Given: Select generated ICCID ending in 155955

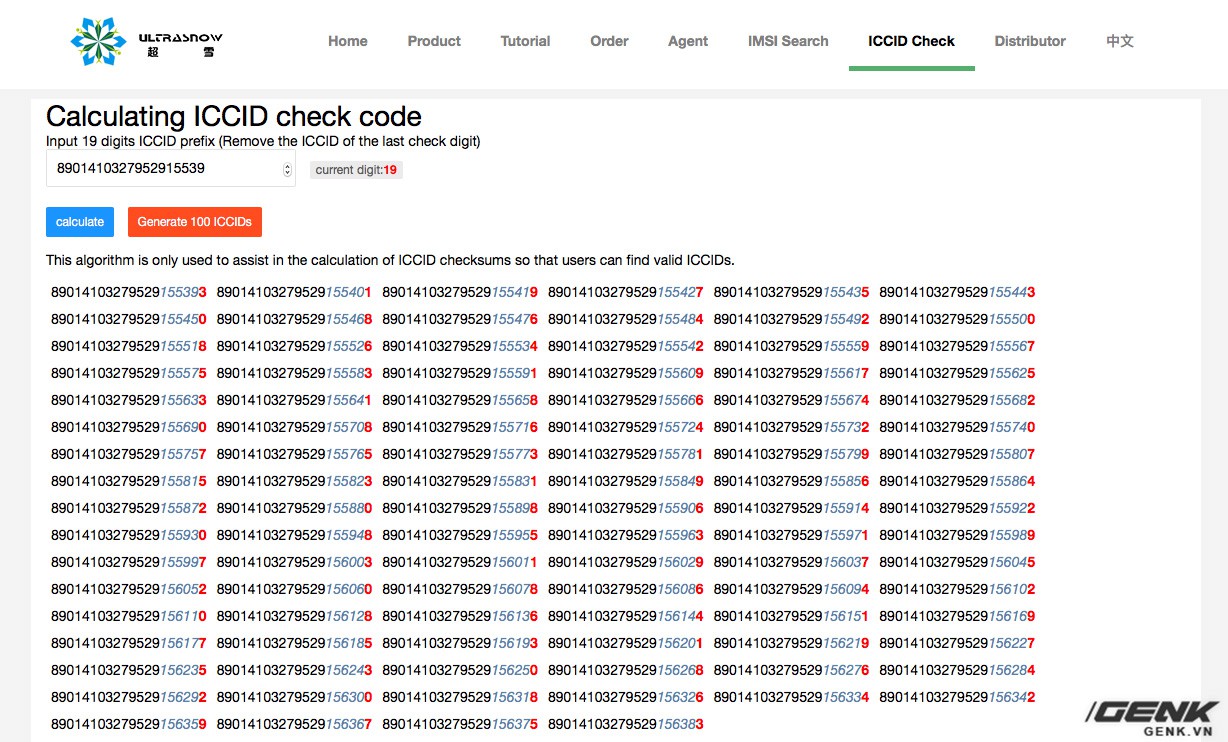Looking at the screenshot, I should click(460, 536).
